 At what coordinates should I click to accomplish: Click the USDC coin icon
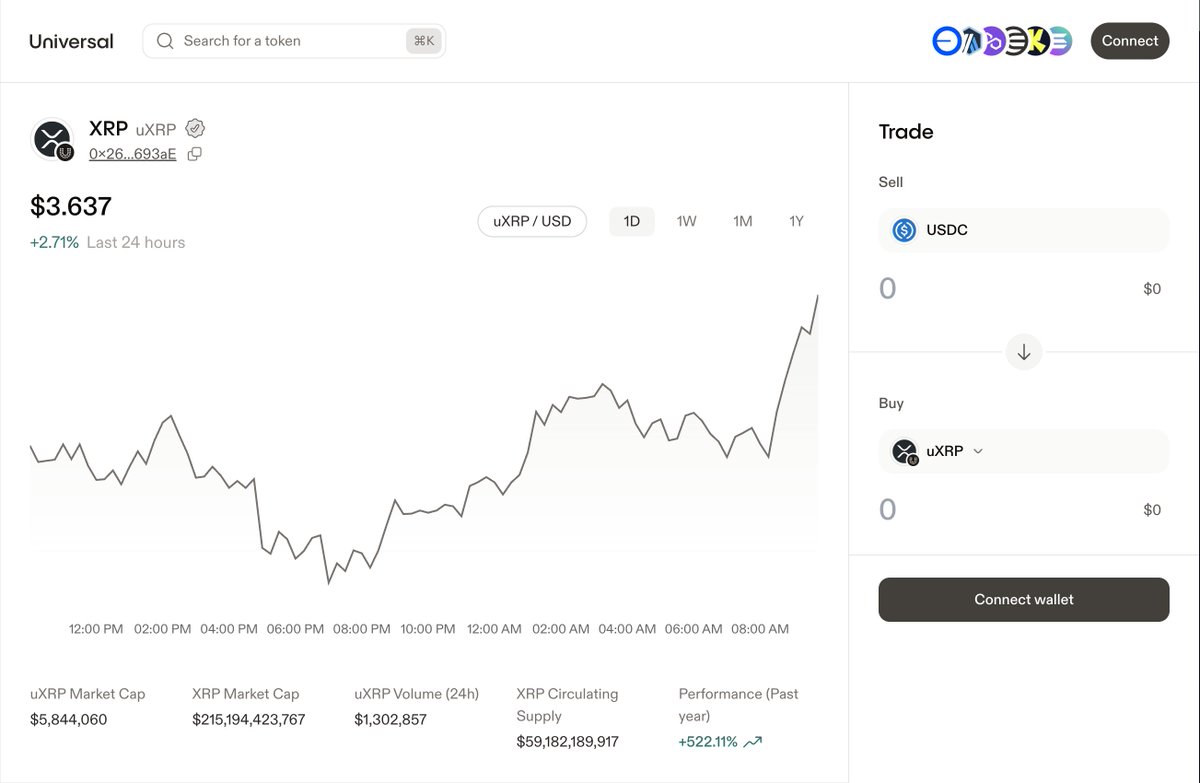(x=904, y=230)
